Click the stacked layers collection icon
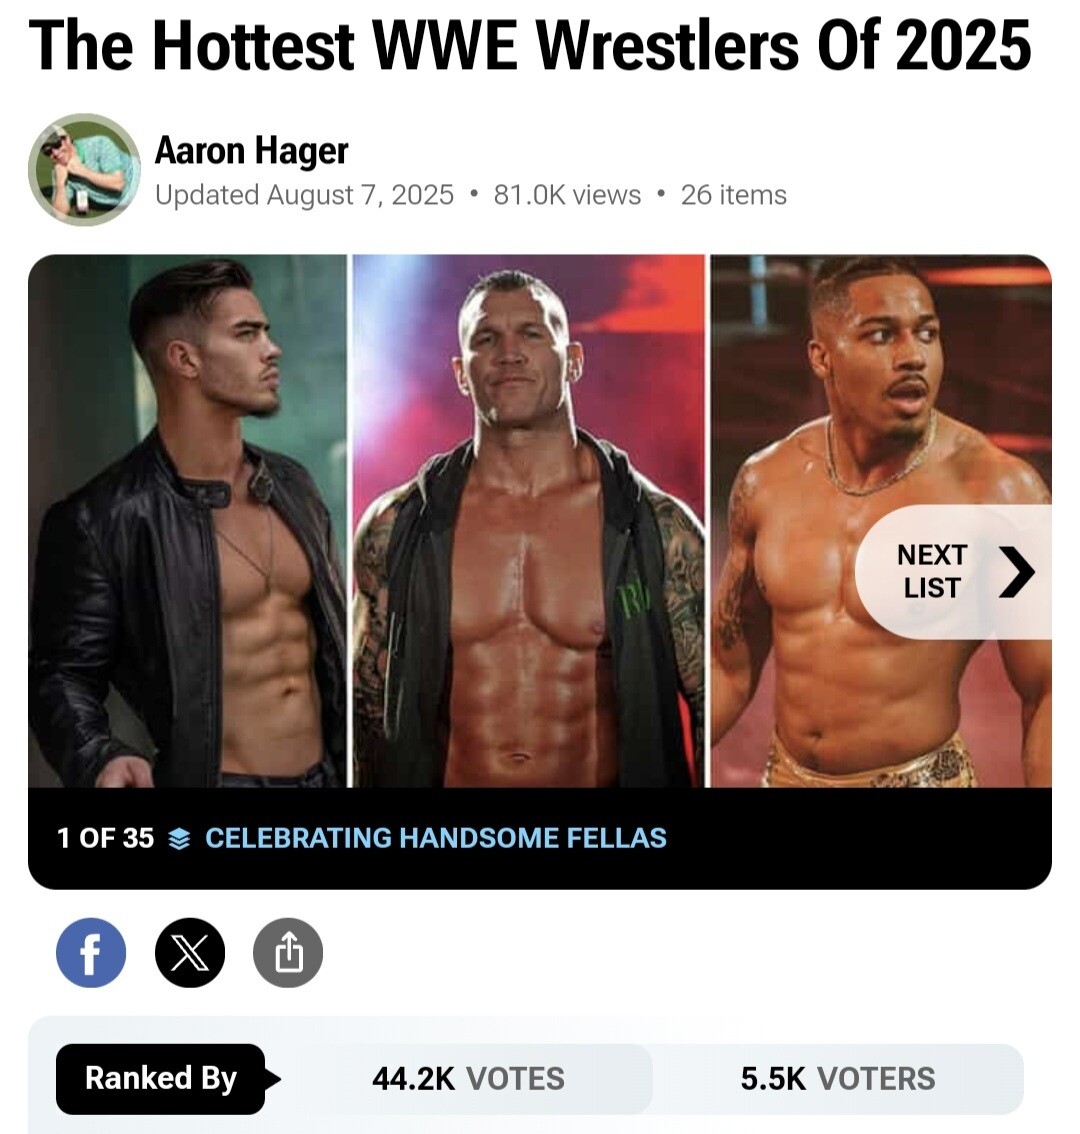This screenshot has width=1080, height=1134. 179,839
